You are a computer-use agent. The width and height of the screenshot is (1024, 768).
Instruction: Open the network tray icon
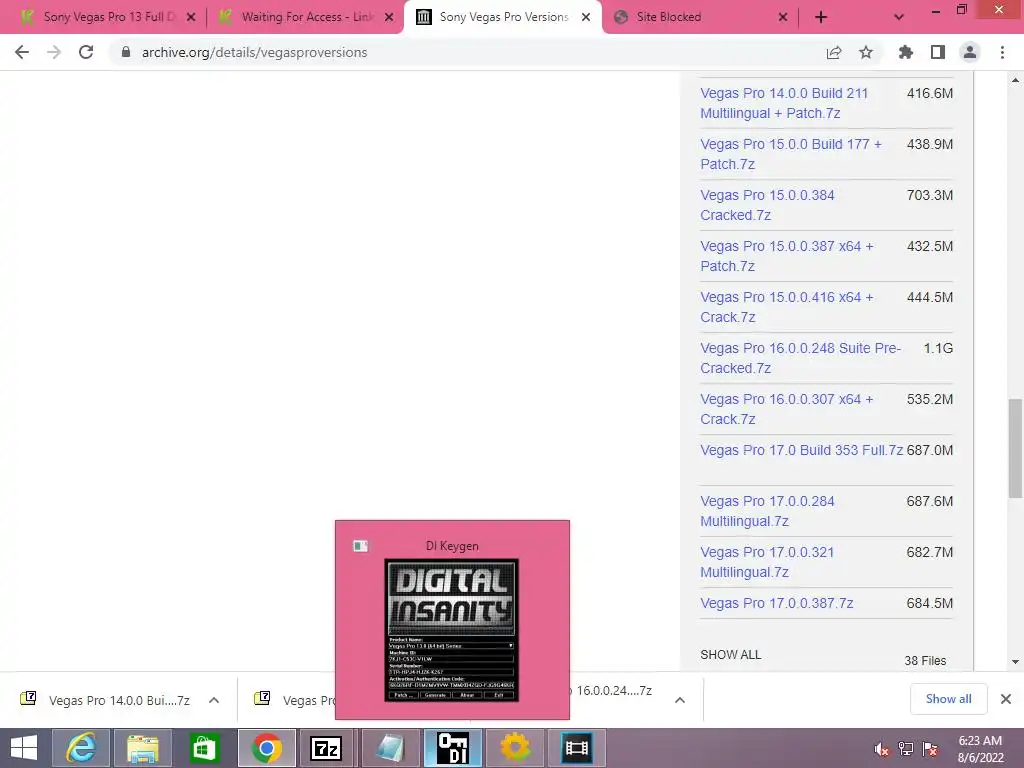906,749
